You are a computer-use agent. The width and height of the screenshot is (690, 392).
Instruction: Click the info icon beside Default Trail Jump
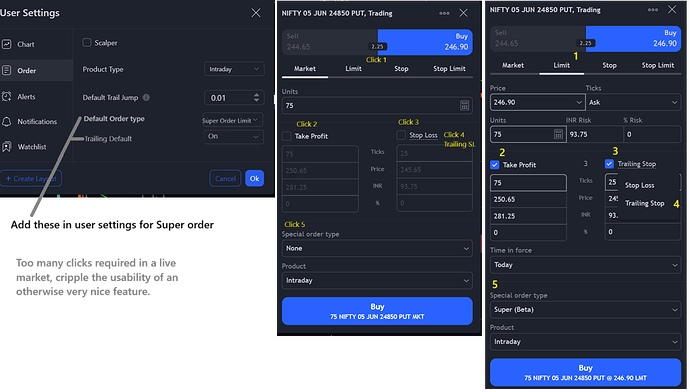[146, 97]
